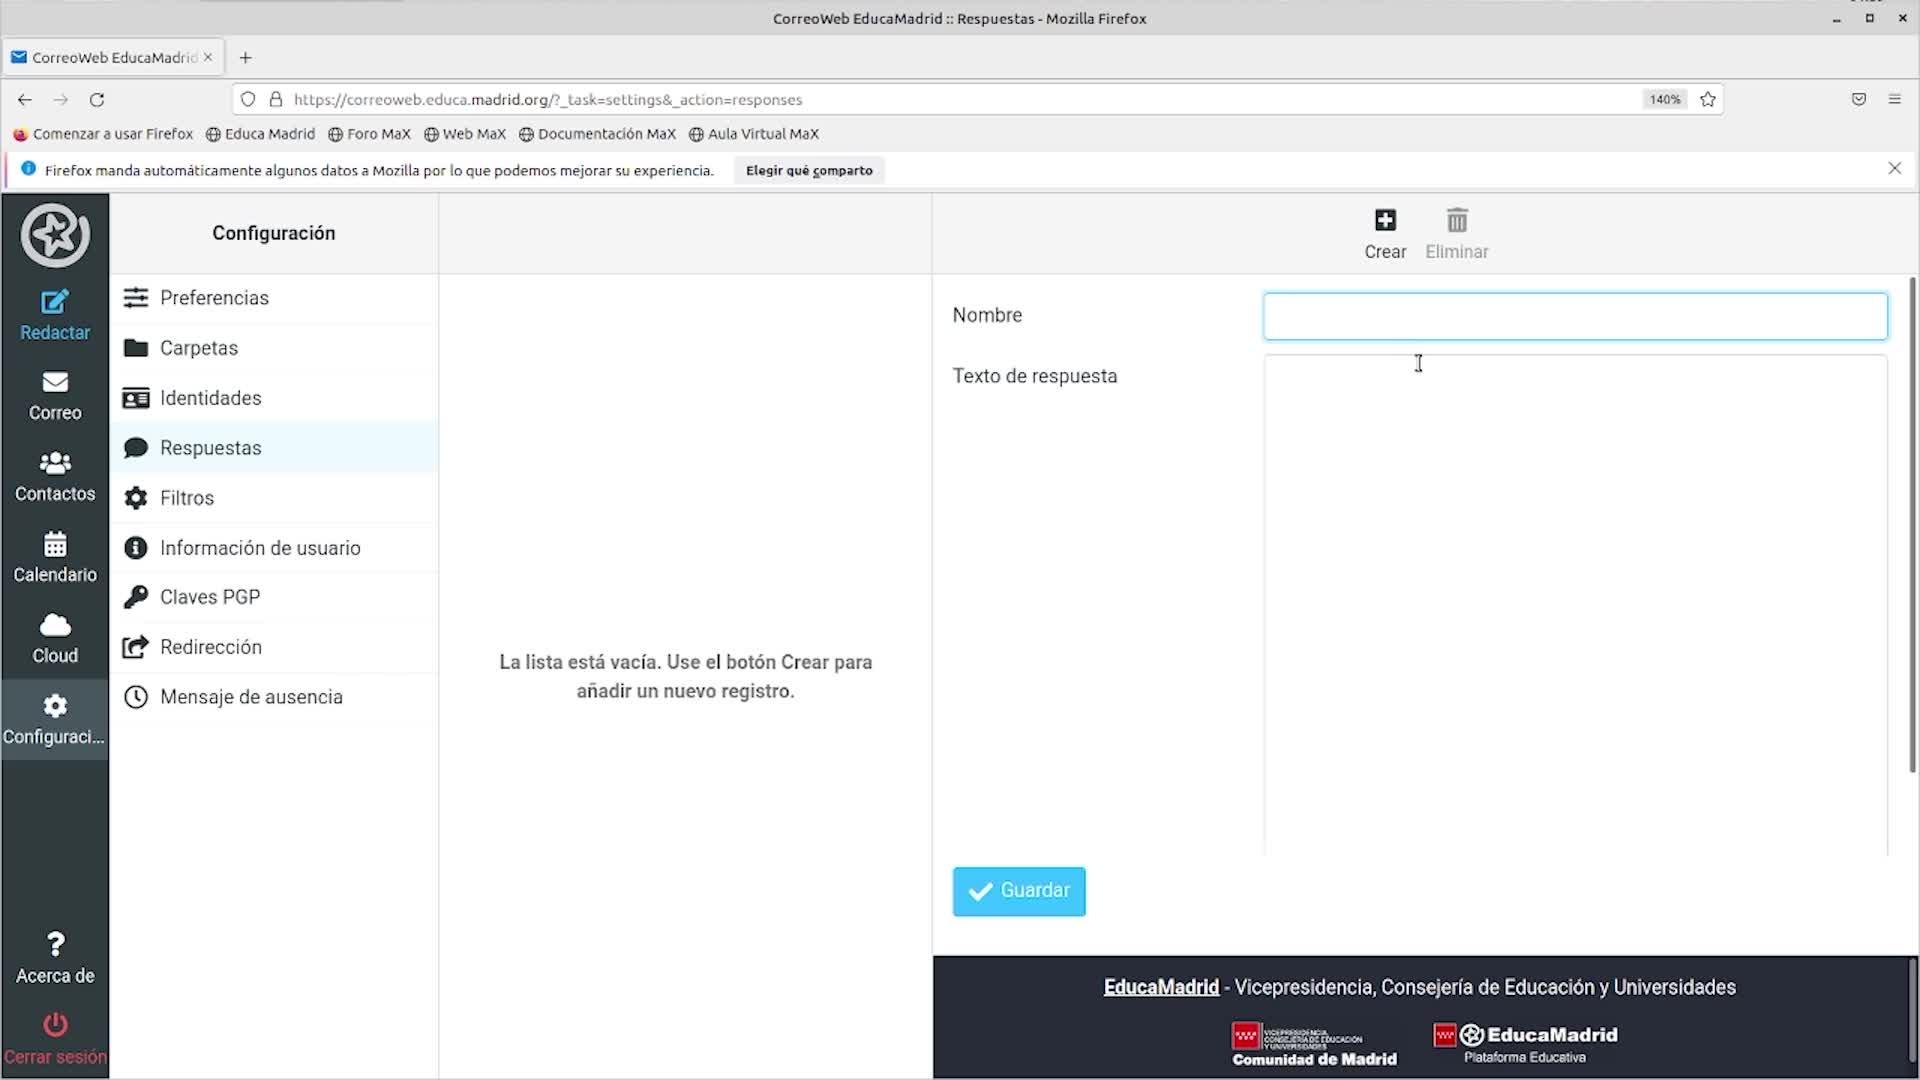Select Mensaje de ausencia option
The height and width of the screenshot is (1080, 1920).
click(251, 697)
